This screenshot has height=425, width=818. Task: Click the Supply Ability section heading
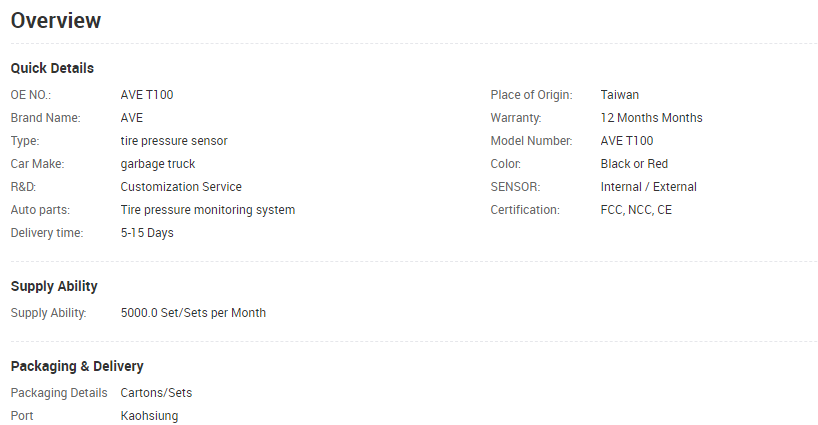click(x=54, y=286)
